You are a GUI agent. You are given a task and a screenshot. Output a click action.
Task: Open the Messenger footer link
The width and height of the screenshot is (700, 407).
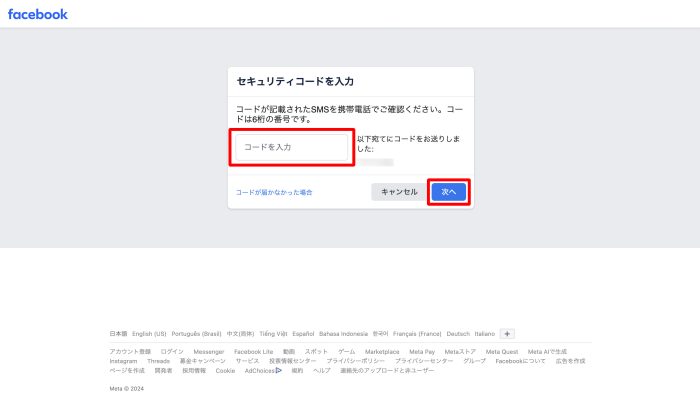209,352
